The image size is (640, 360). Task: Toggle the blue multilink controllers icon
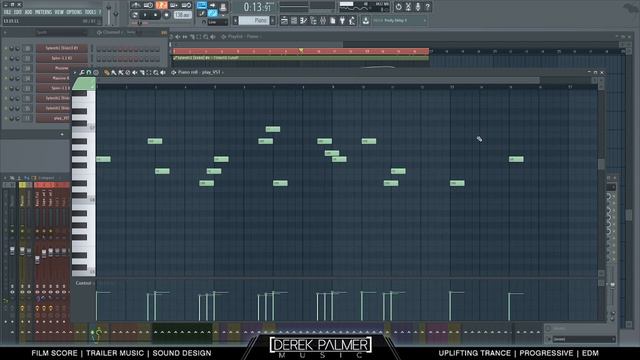pos(212,13)
